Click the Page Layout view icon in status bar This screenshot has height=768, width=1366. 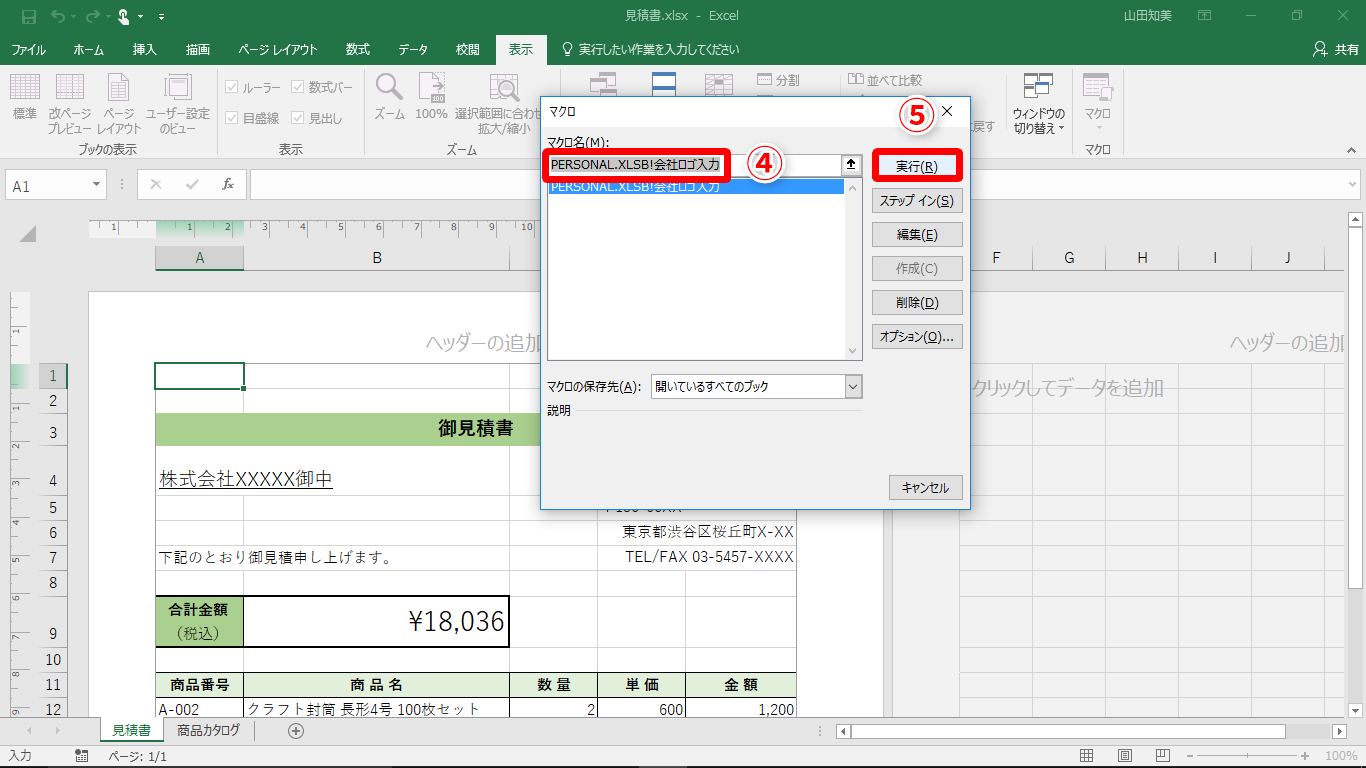point(1125,756)
